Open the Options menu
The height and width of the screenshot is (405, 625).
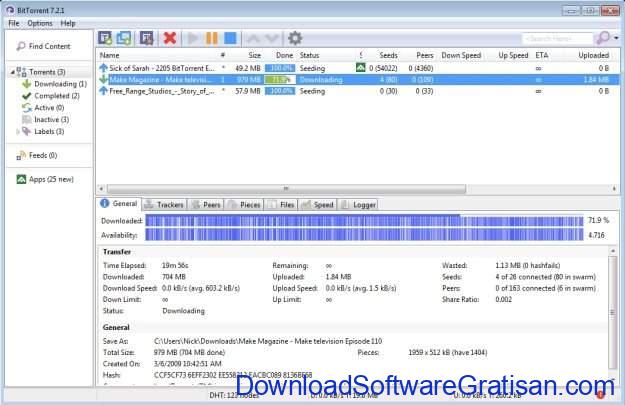[x=40, y=23]
